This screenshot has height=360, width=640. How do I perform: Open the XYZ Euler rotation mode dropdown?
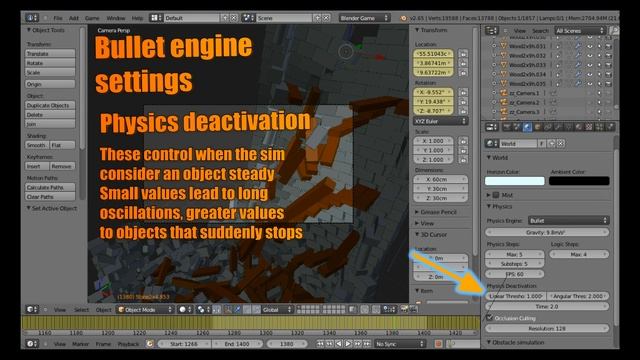click(x=441, y=121)
